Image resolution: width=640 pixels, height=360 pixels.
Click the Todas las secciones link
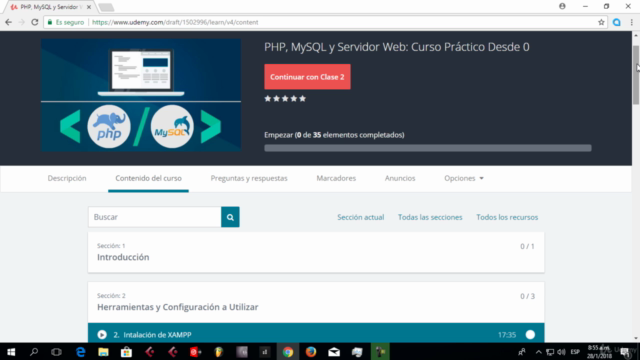tap(430, 217)
